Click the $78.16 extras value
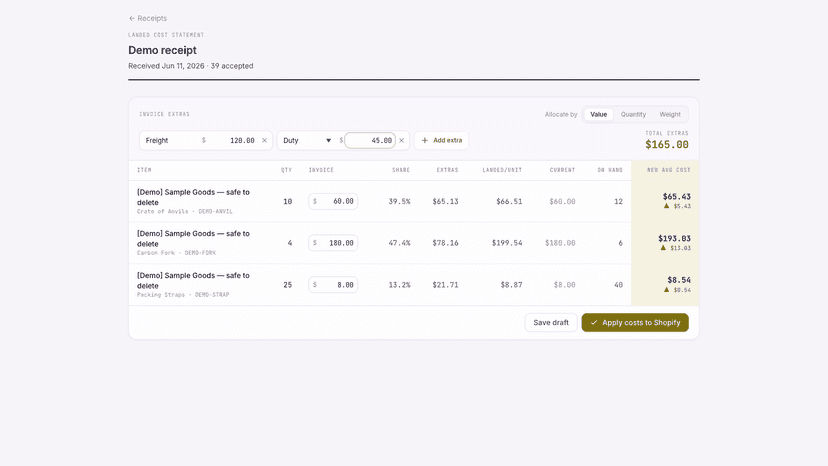The image size is (828, 466). (x=445, y=243)
